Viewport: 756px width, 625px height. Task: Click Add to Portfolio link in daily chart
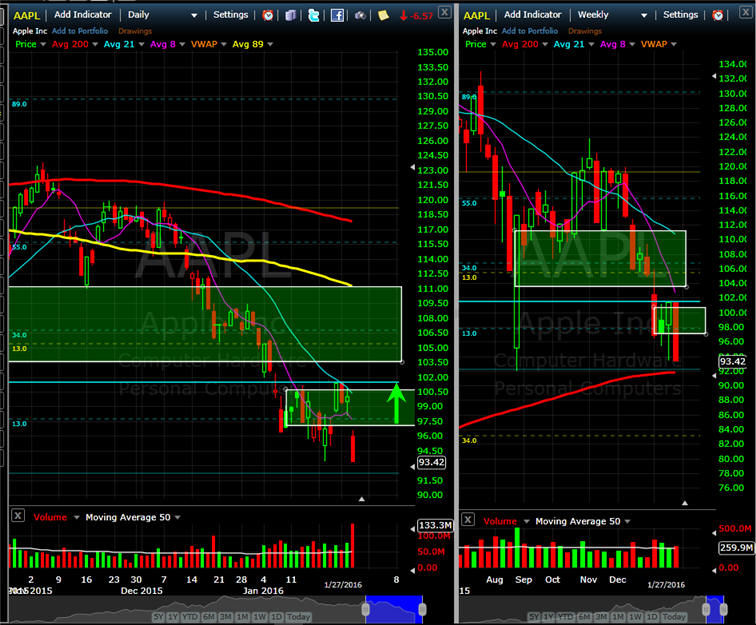click(x=75, y=30)
